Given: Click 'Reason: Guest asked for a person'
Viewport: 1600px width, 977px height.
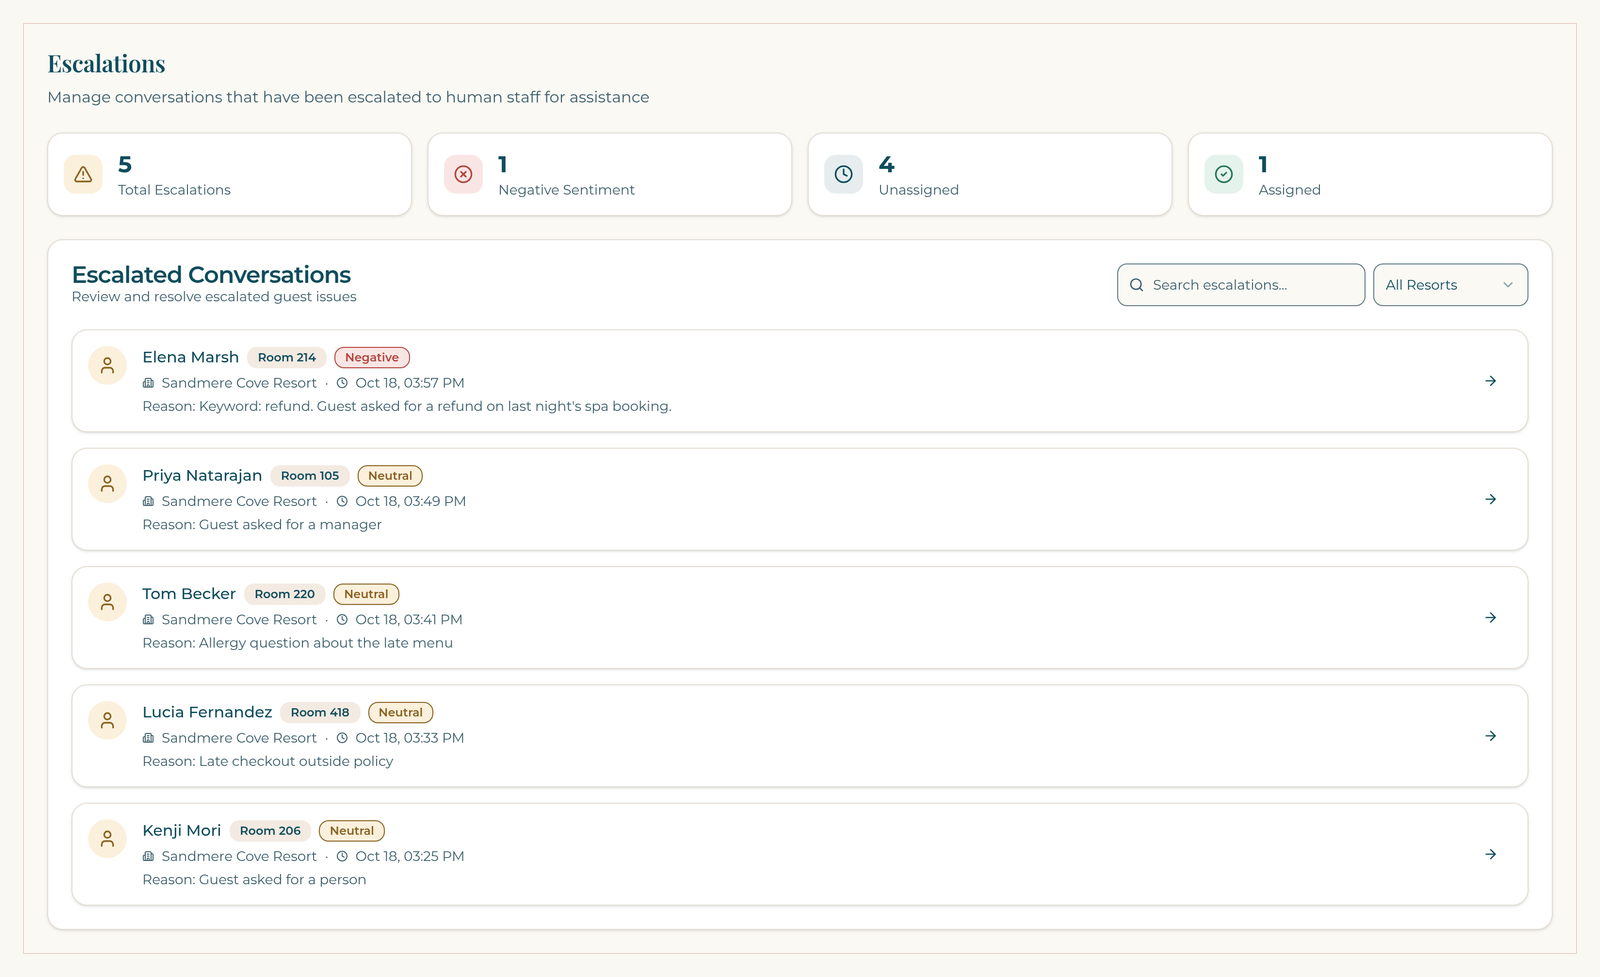Looking at the screenshot, I should point(254,880).
